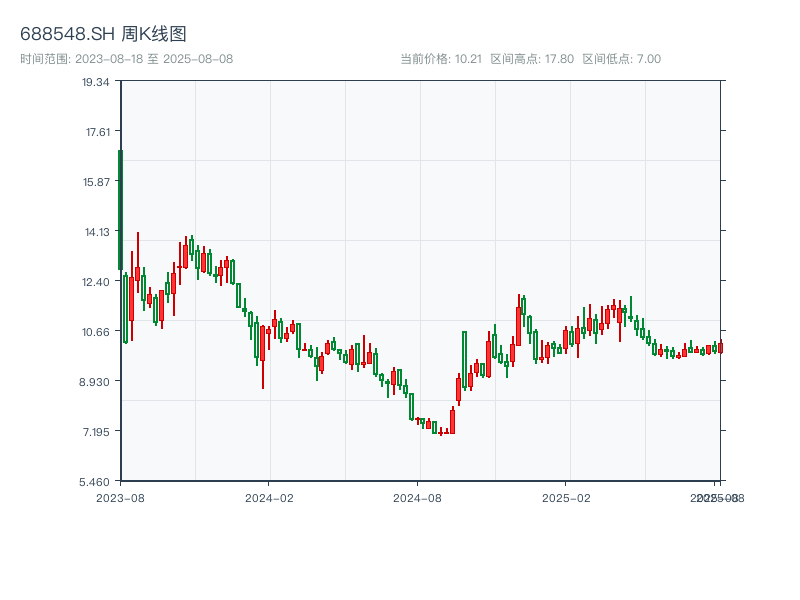This screenshot has width=800, height=600.
Task: Select the time range text 2023-08-18 至 2025-08-08
Action: coord(154,59)
